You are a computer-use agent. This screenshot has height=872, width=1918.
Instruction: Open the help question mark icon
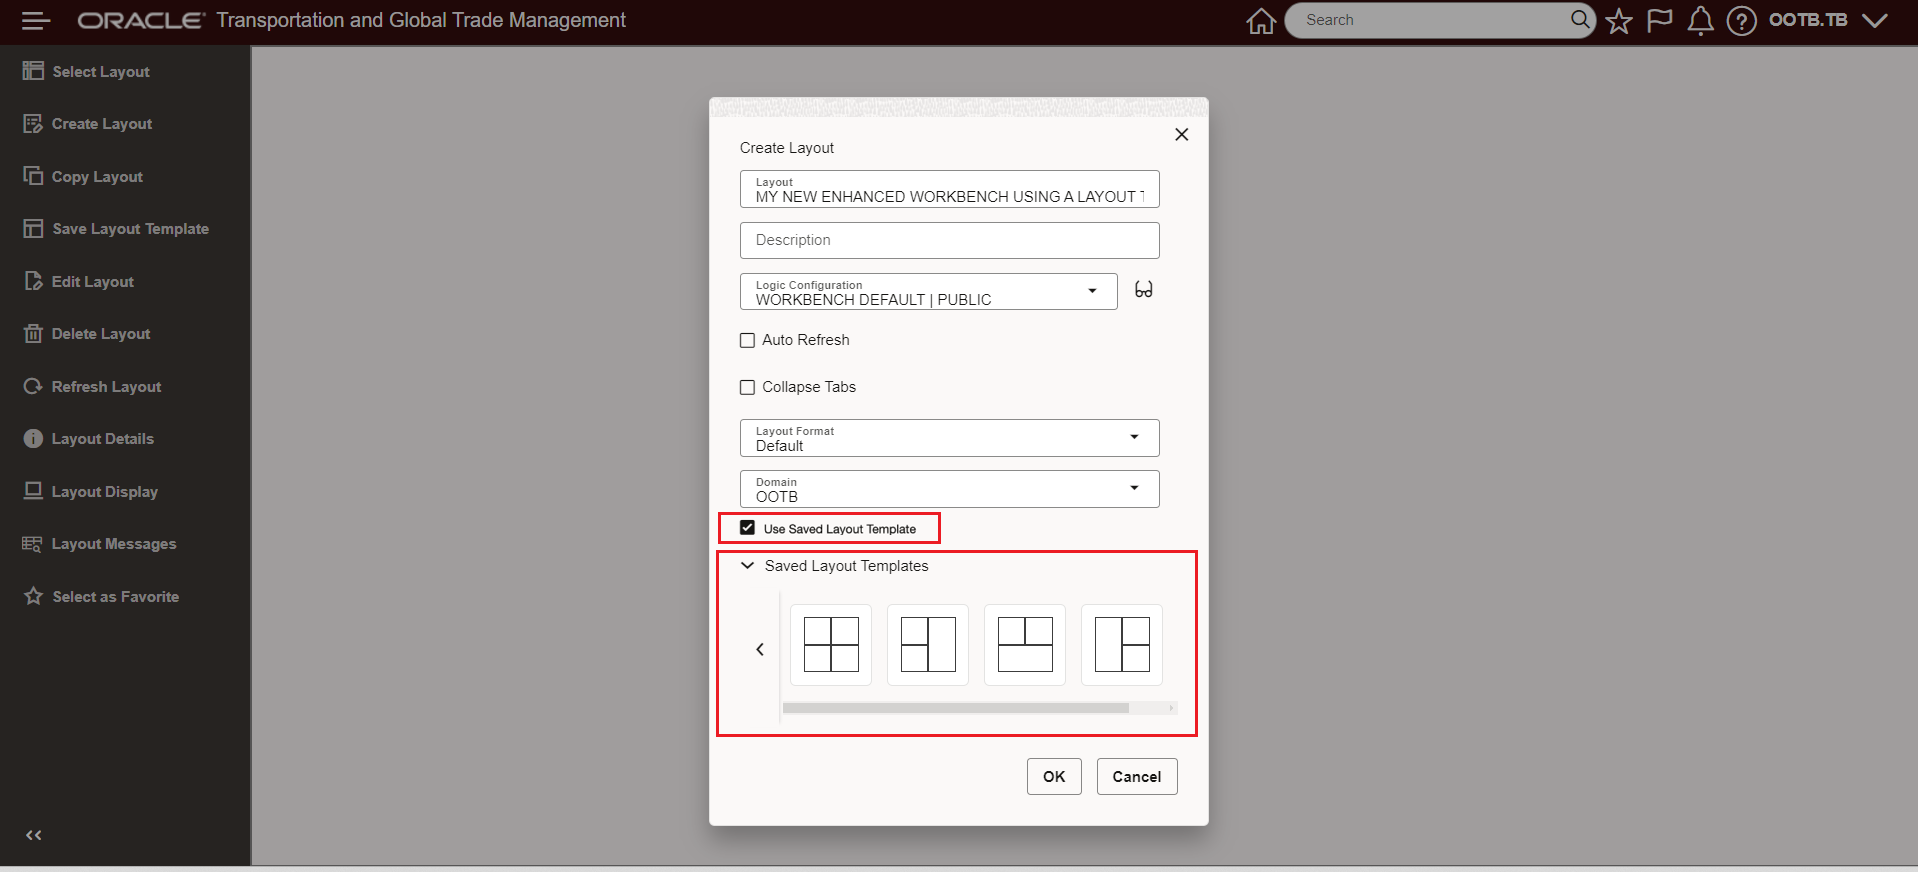(x=1741, y=20)
